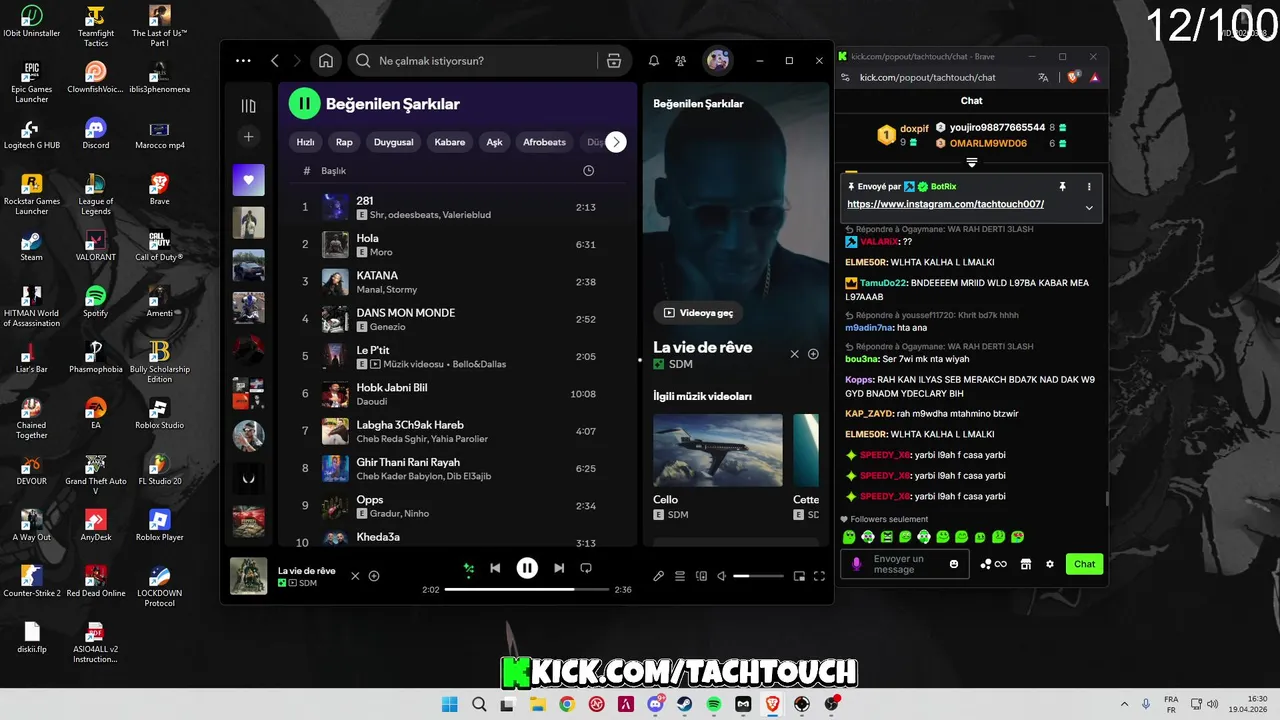Open the Cello related video thumbnail
1280x720 pixels.
pos(718,450)
